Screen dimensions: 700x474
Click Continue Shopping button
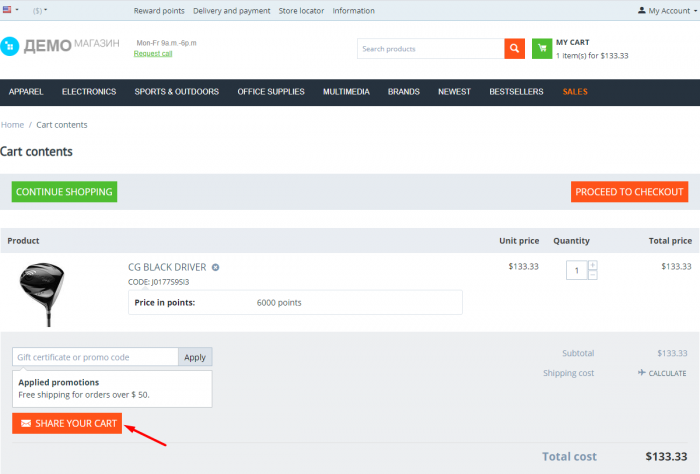tap(64, 192)
